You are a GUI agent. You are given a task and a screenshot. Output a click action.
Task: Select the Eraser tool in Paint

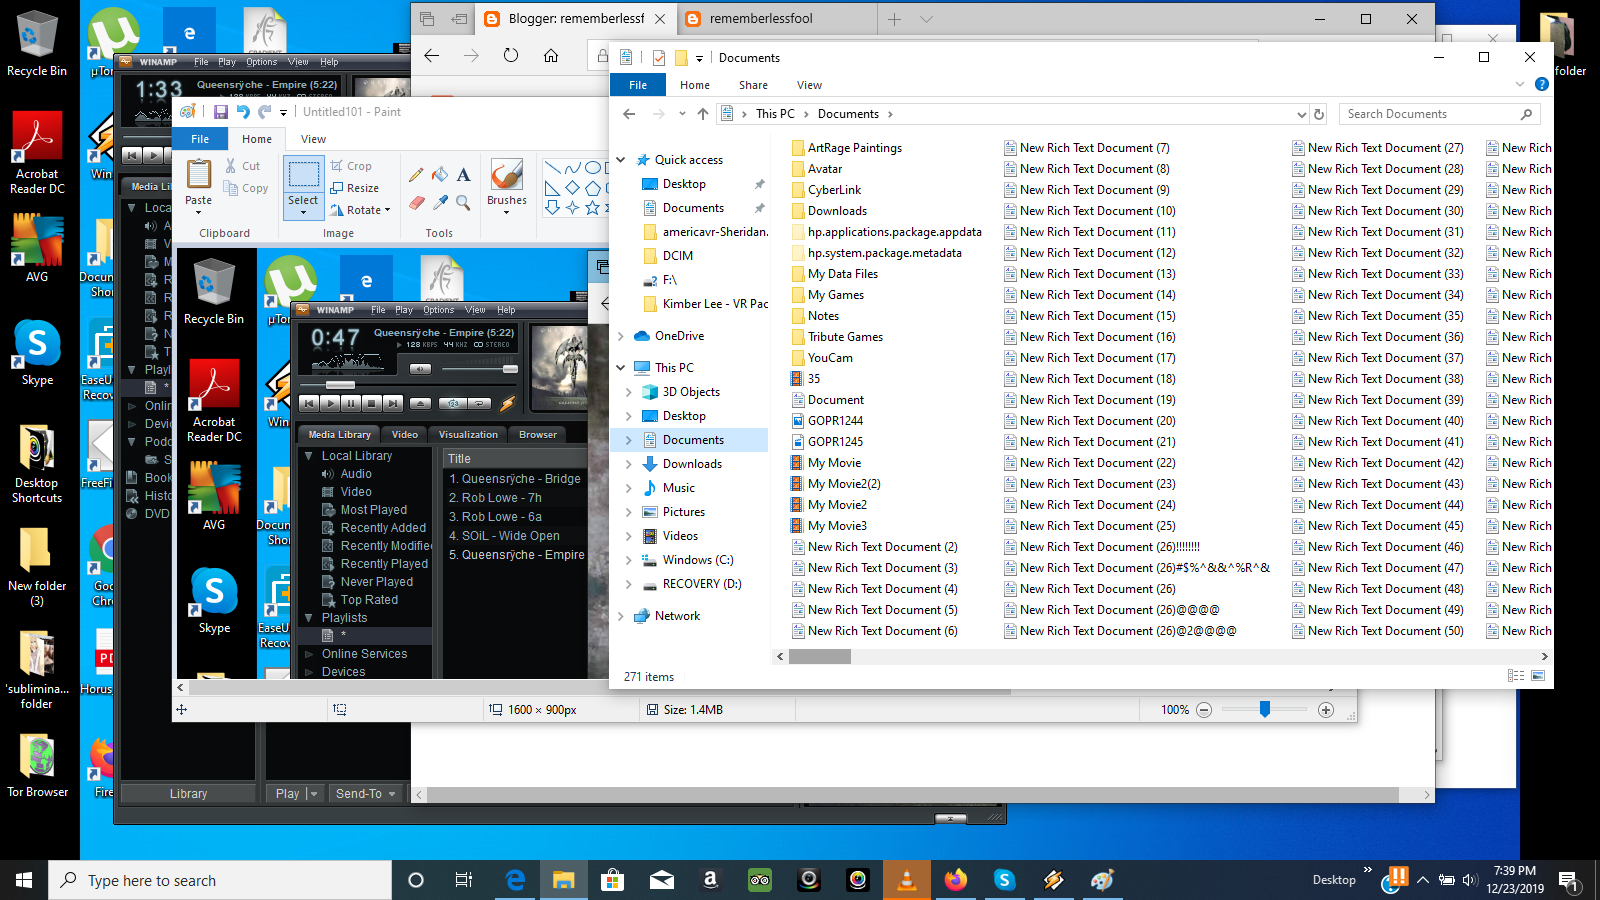pos(416,202)
